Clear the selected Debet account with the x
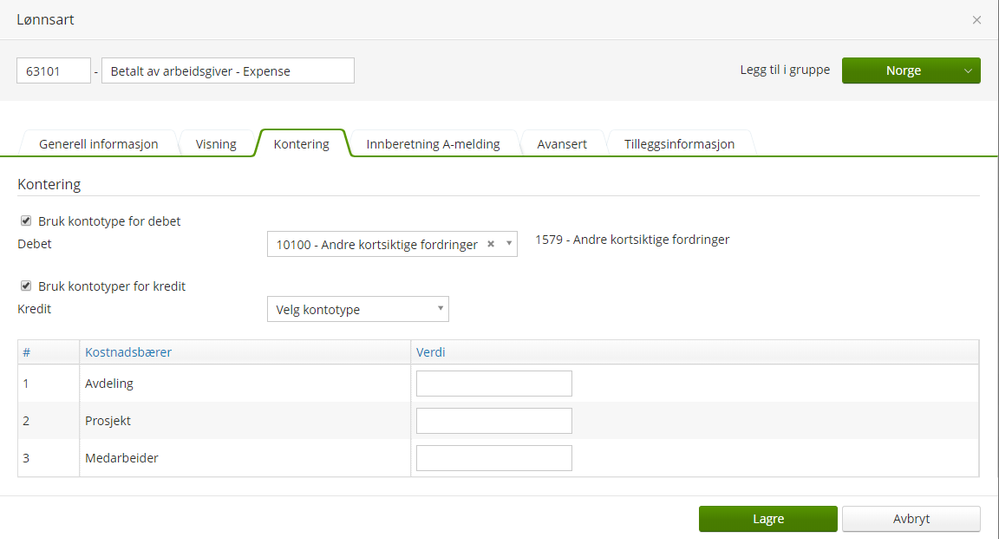 click(x=490, y=244)
